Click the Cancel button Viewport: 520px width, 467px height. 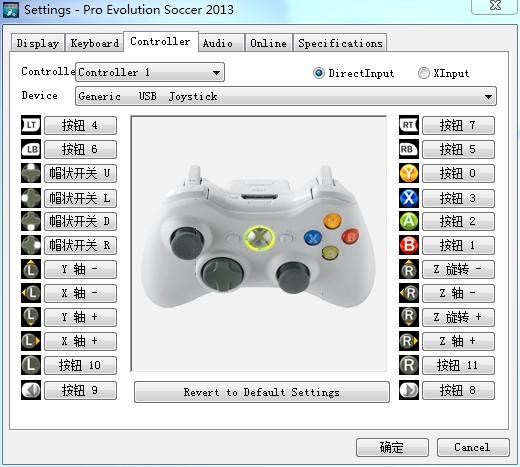(x=473, y=447)
